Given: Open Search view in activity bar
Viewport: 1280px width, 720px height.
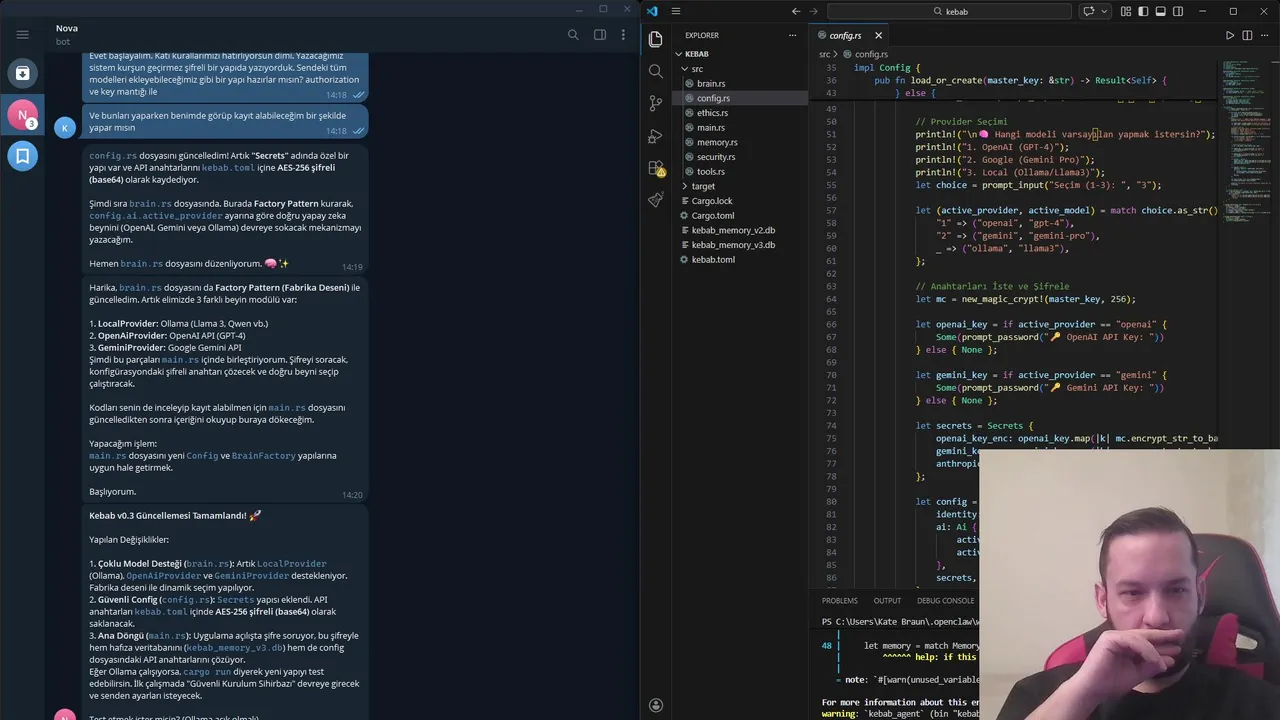Looking at the screenshot, I should point(656,71).
